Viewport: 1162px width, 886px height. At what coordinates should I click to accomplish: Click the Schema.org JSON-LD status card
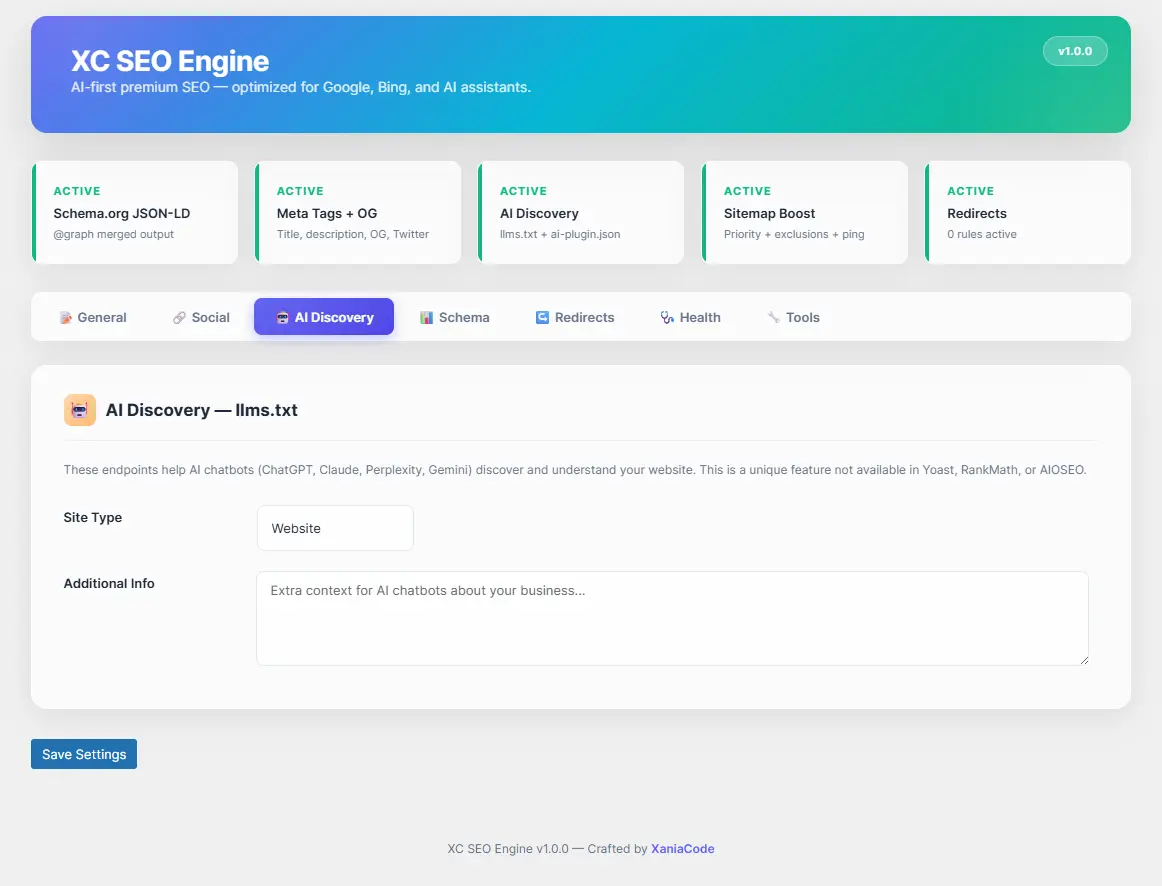click(135, 213)
